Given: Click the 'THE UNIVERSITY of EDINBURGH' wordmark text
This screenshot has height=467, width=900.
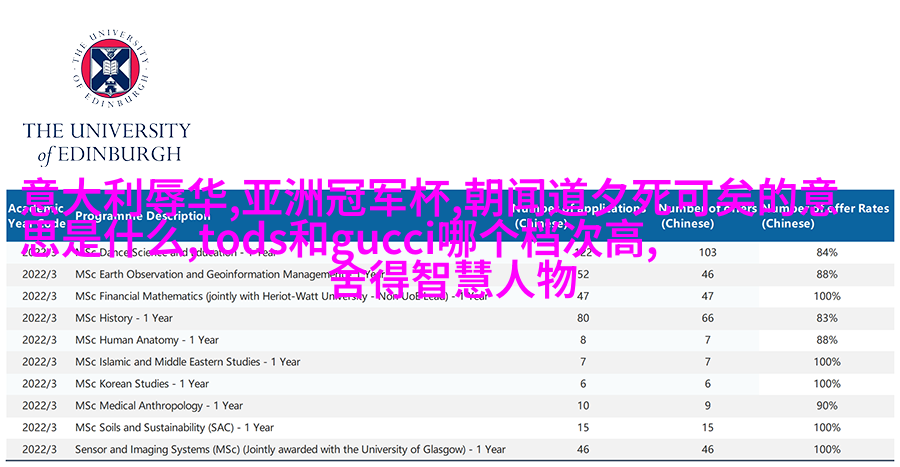Looking at the screenshot, I should (x=107, y=143).
